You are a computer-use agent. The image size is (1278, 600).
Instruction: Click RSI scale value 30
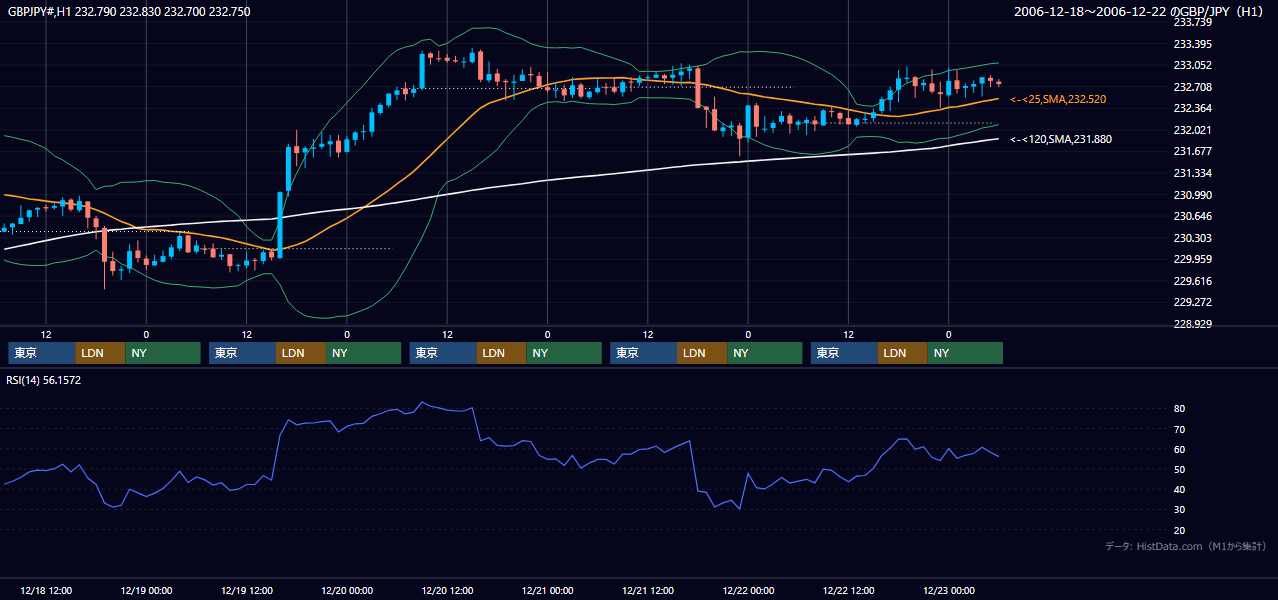(x=1180, y=510)
